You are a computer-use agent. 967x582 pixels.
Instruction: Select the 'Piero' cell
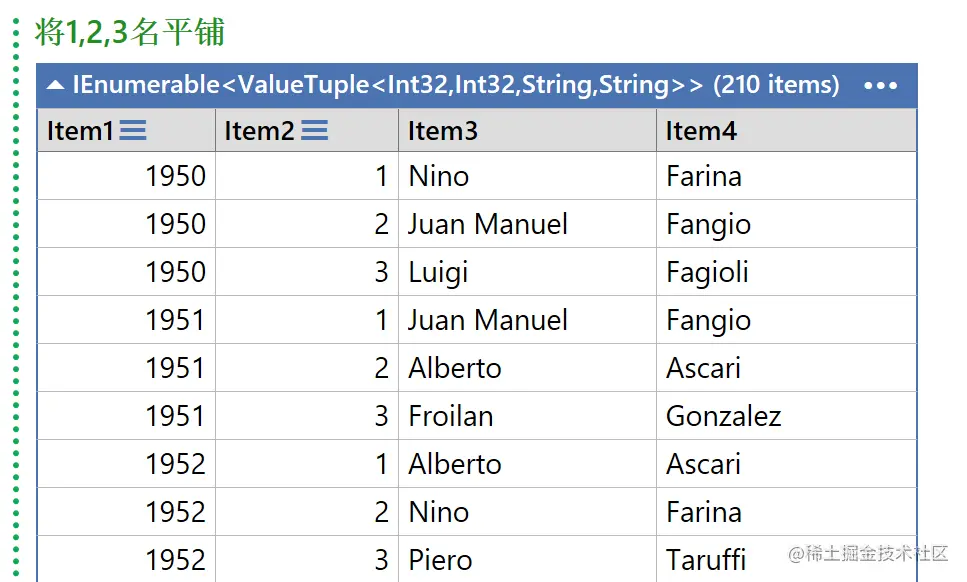pyautogui.click(x=527, y=560)
